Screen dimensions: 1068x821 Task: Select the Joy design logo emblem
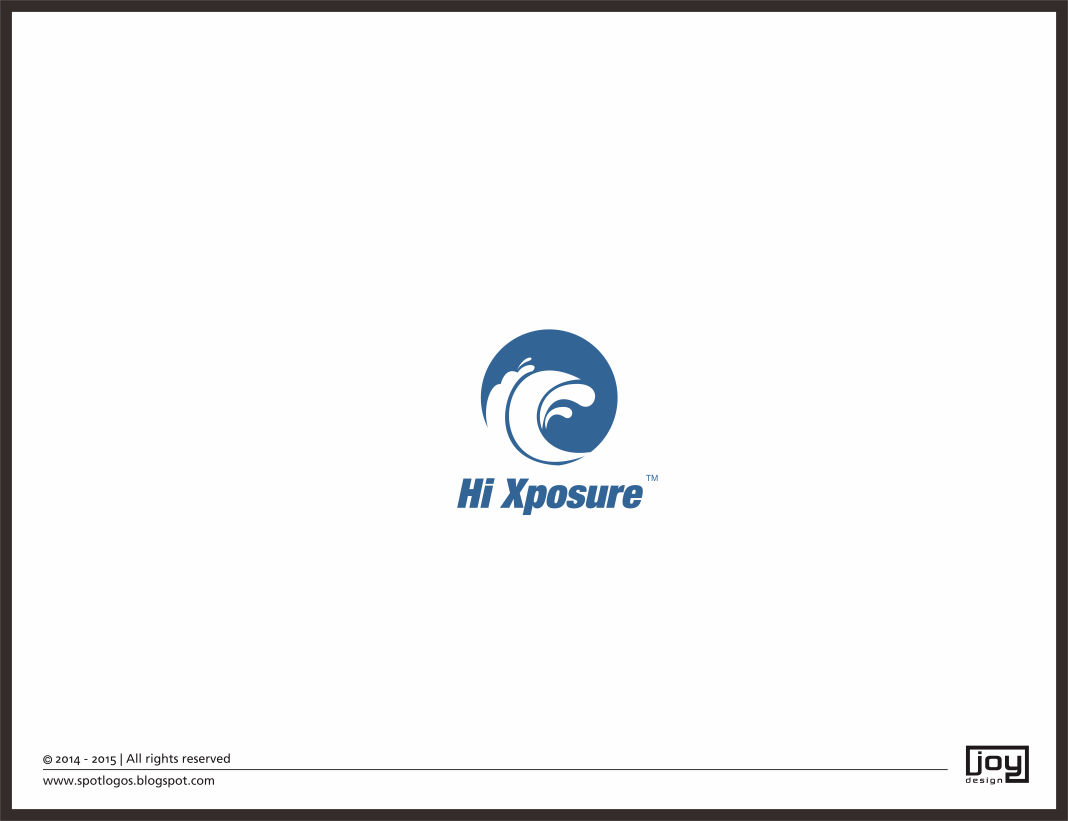pyautogui.click(x=997, y=762)
